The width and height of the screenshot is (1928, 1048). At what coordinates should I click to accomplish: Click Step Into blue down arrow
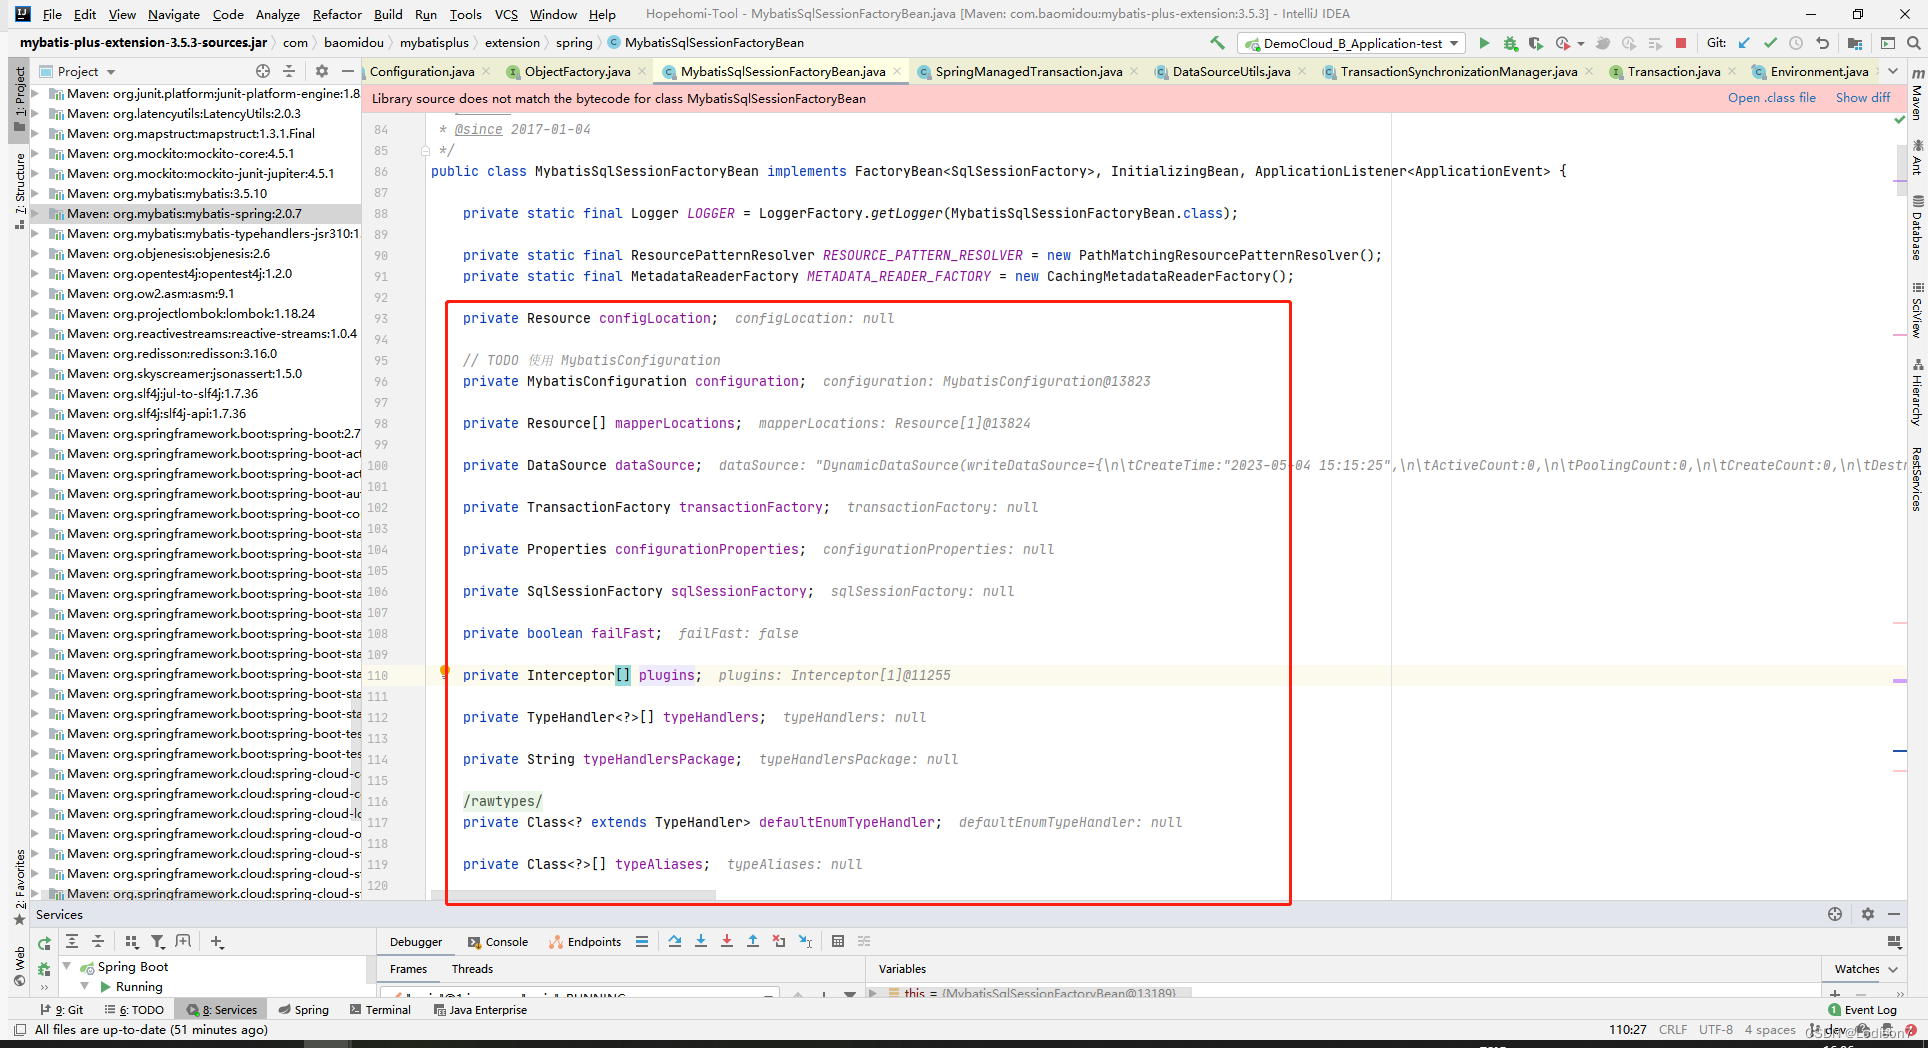701,942
